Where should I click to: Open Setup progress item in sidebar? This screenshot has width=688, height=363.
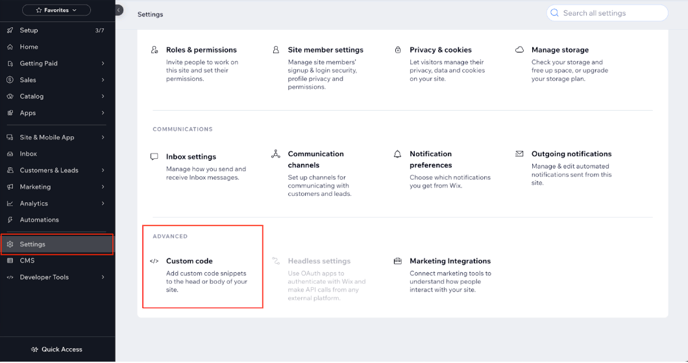click(57, 31)
